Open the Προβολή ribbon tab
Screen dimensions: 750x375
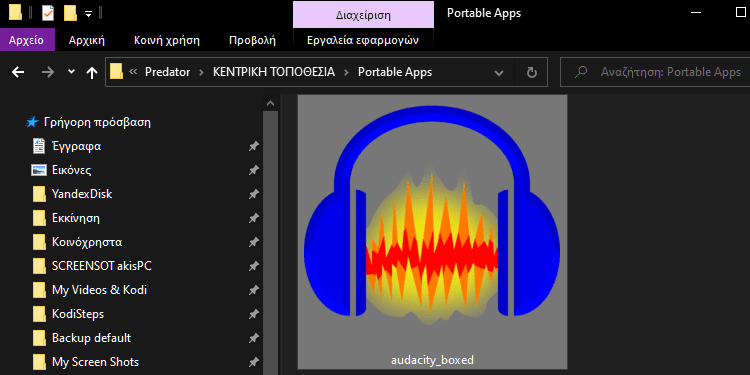[253, 40]
